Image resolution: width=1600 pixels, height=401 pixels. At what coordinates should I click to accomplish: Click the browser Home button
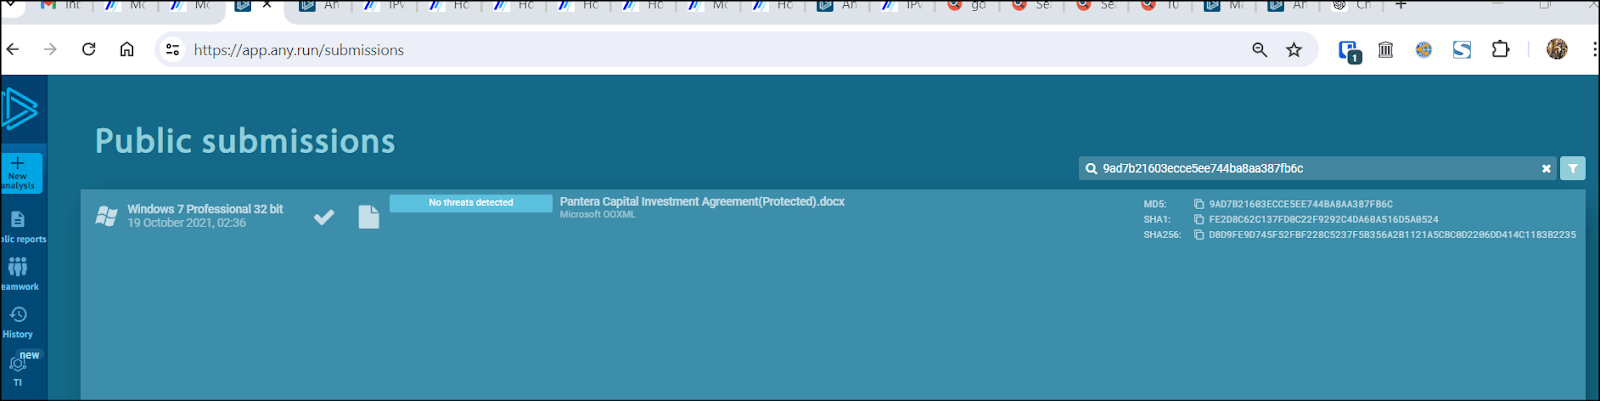point(127,49)
